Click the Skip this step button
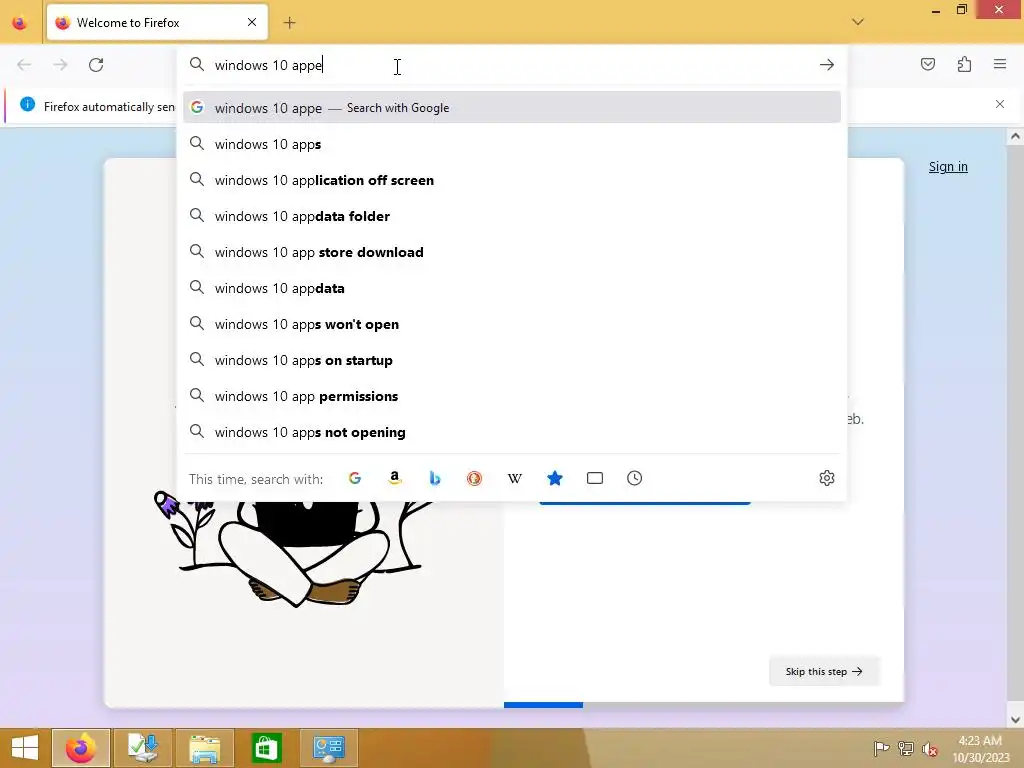Screen dimensions: 1024x768 (824, 671)
